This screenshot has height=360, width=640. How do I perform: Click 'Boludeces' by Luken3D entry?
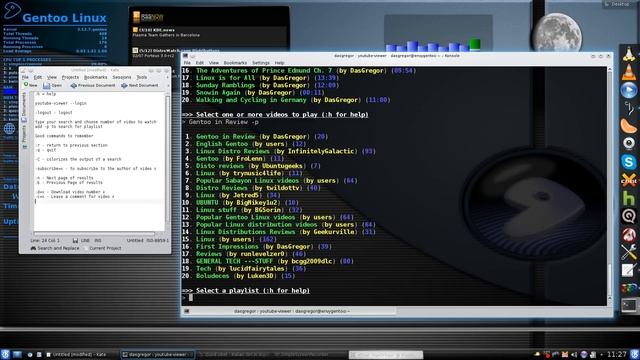click(x=238, y=276)
